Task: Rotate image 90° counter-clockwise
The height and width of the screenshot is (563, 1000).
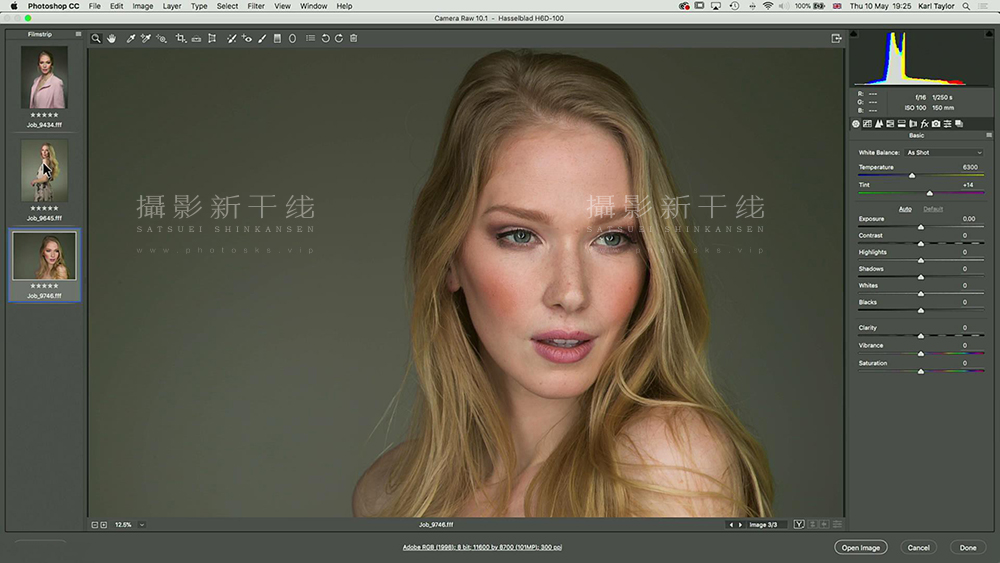Action: pos(325,39)
